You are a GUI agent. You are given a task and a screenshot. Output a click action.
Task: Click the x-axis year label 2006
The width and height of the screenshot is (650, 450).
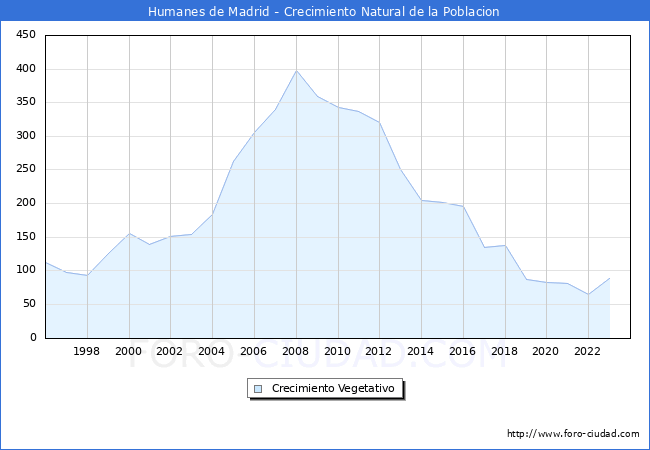[x=253, y=351]
